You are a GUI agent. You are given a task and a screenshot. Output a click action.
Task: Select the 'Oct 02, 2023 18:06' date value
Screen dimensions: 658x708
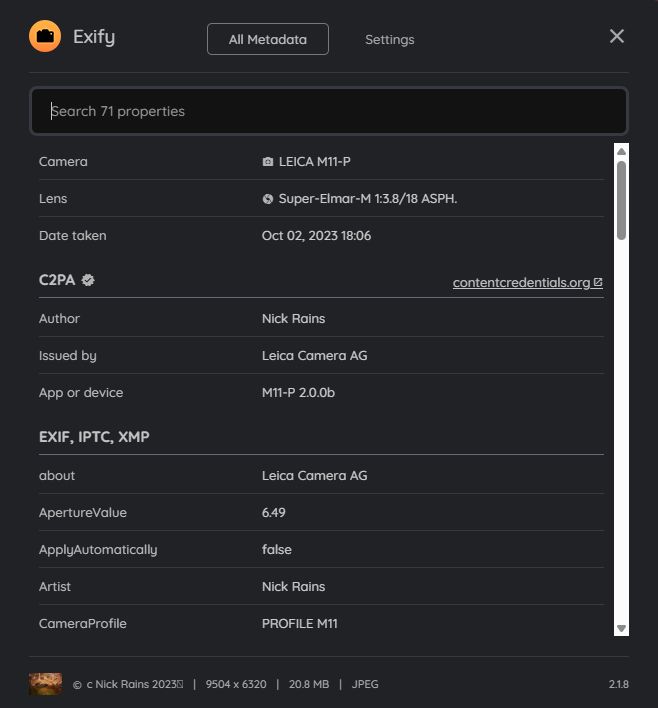click(316, 236)
